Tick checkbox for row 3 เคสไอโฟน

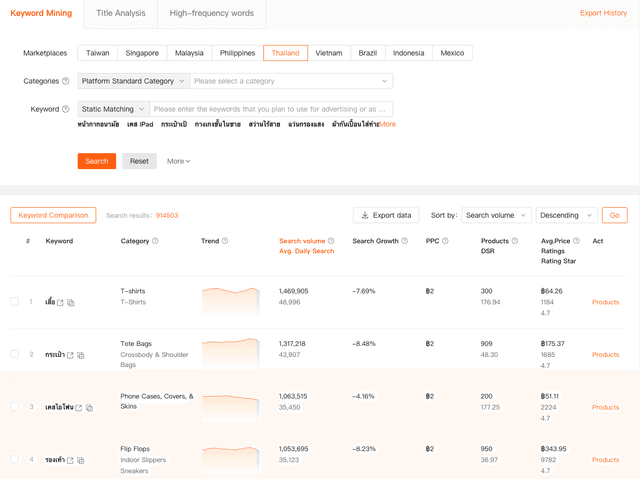tap(15, 407)
